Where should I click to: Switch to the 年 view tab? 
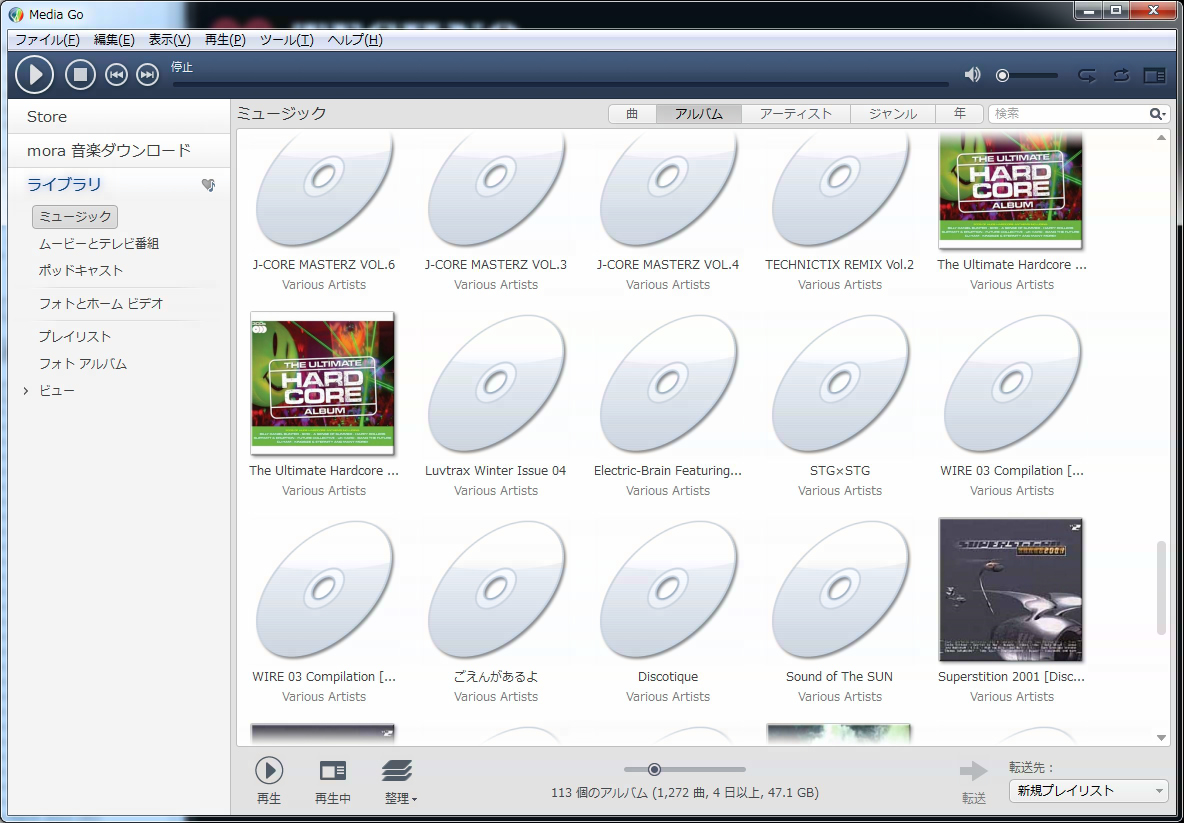coord(959,113)
